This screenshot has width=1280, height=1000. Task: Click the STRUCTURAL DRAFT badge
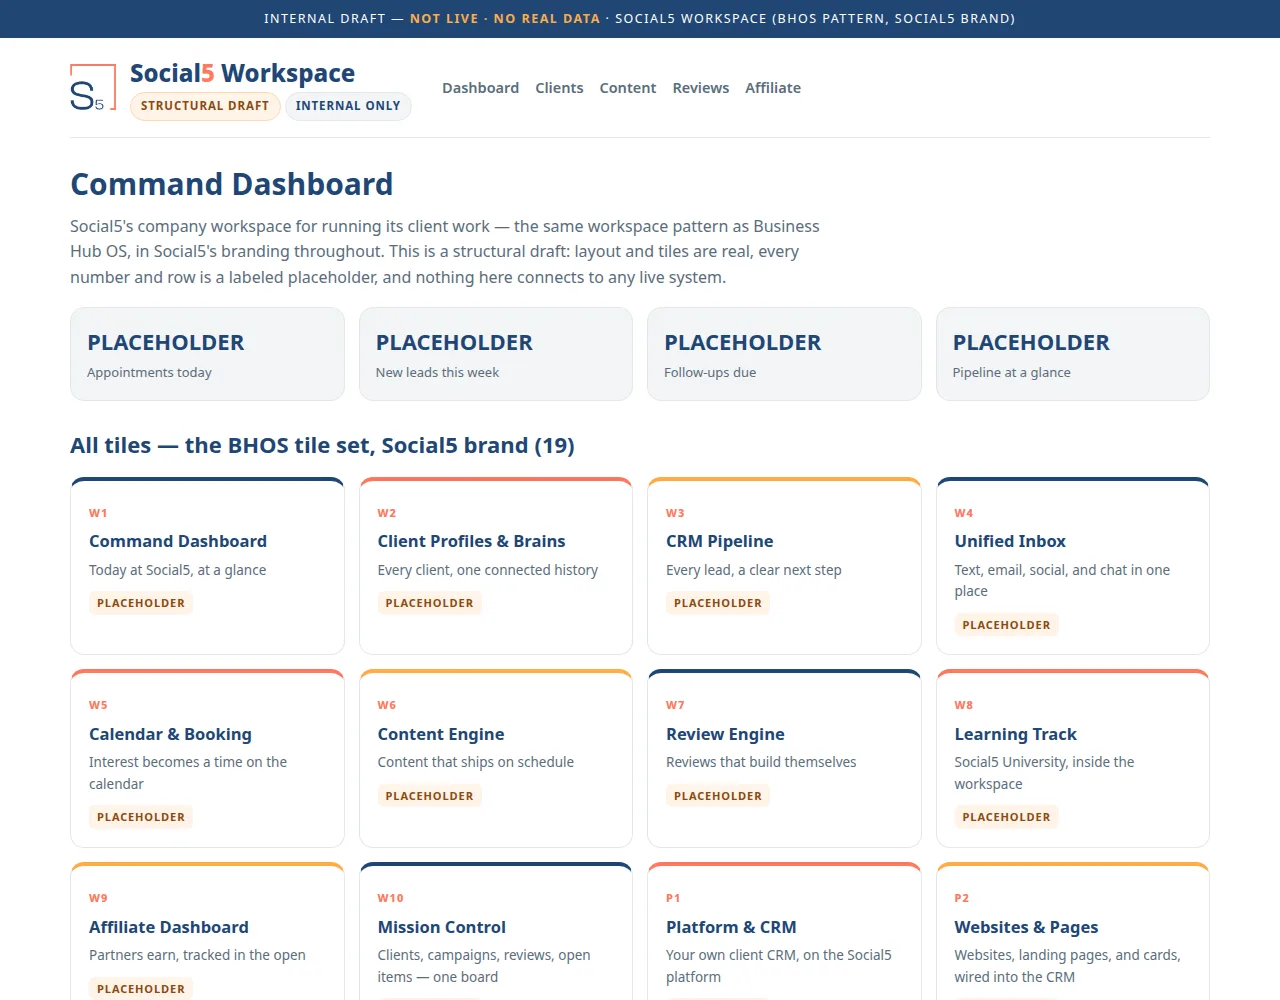point(205,106)
